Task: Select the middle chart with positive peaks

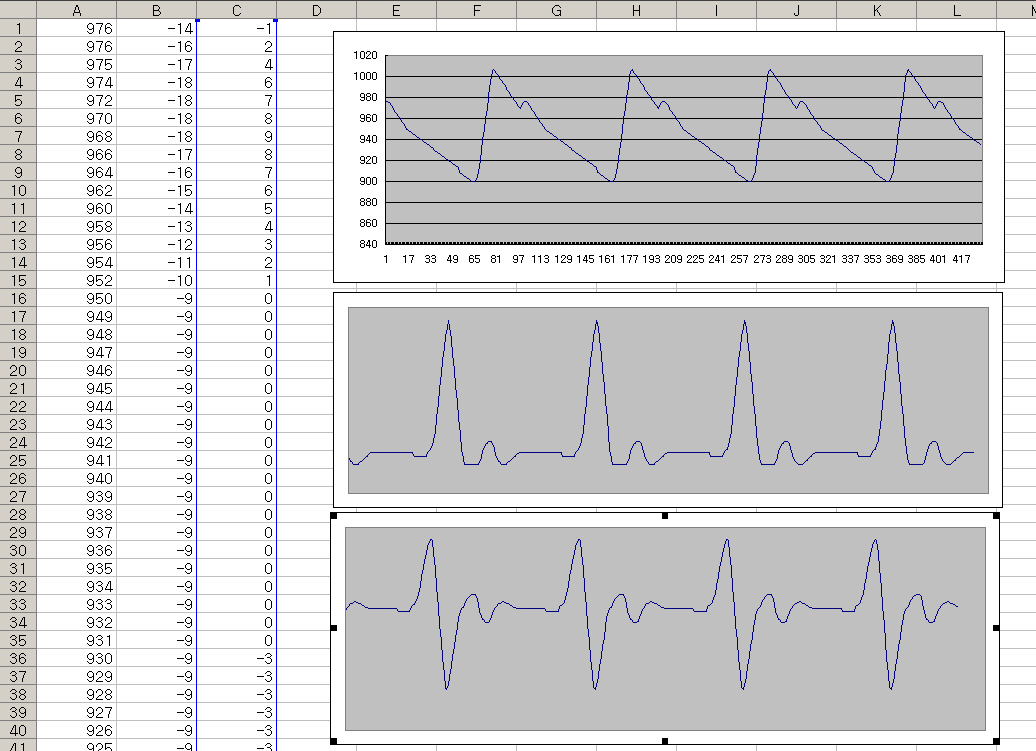Action: [668, 400]
